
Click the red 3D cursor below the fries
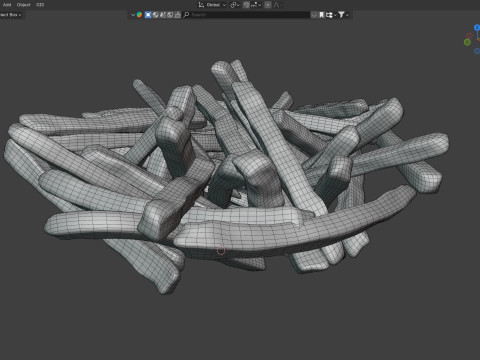click(x=221, y=251)
